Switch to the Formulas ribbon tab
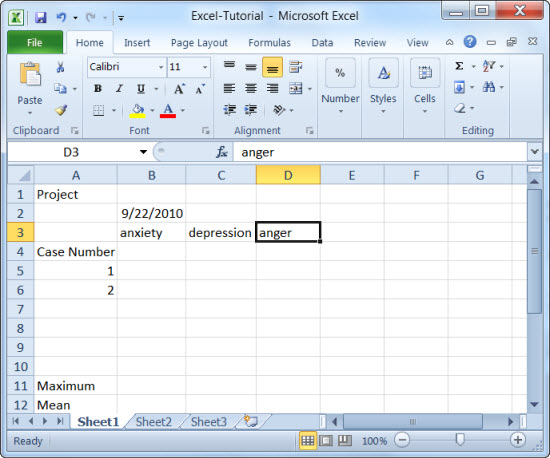The image size is (550, 458). point(269,43)
